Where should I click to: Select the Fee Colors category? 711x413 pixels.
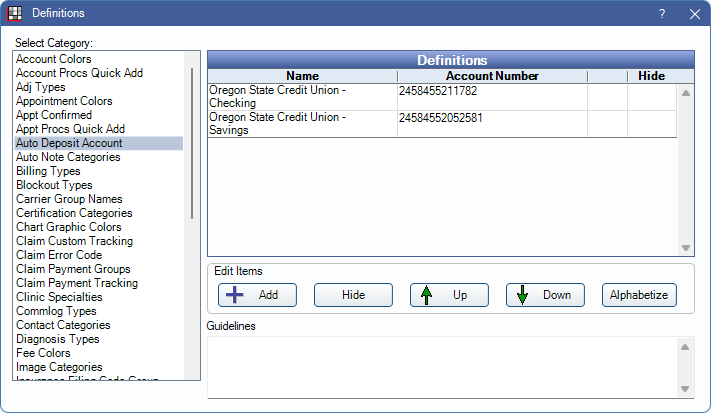43,353
